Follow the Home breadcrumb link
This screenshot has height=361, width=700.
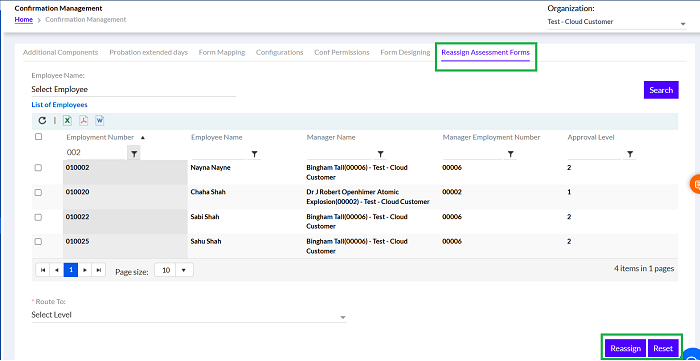pos(24,20)
